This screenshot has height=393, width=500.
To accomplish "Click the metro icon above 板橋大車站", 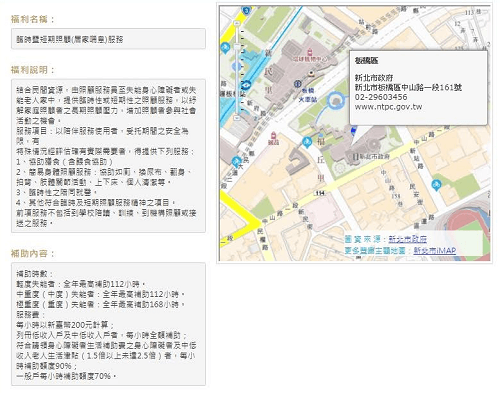I will [298, 83].
